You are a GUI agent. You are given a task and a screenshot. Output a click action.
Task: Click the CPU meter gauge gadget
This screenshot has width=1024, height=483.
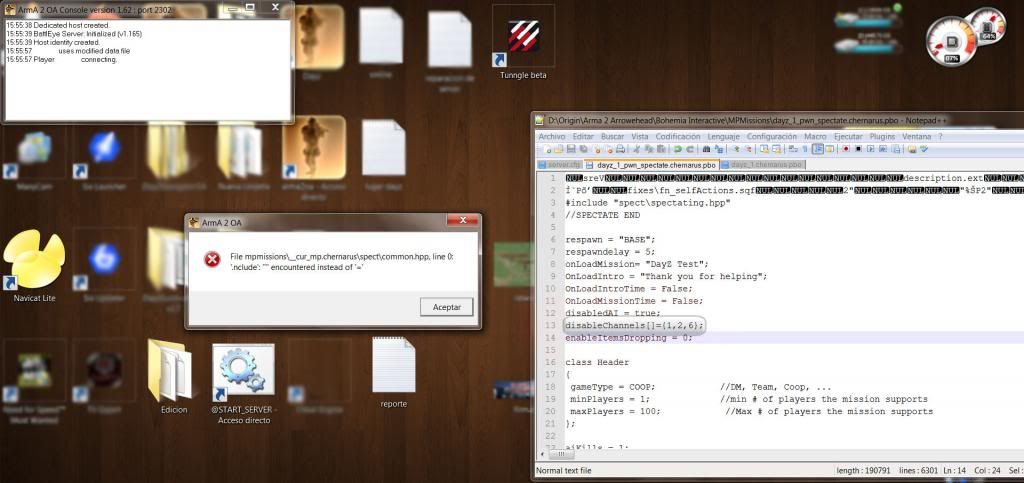pos(951,41)
